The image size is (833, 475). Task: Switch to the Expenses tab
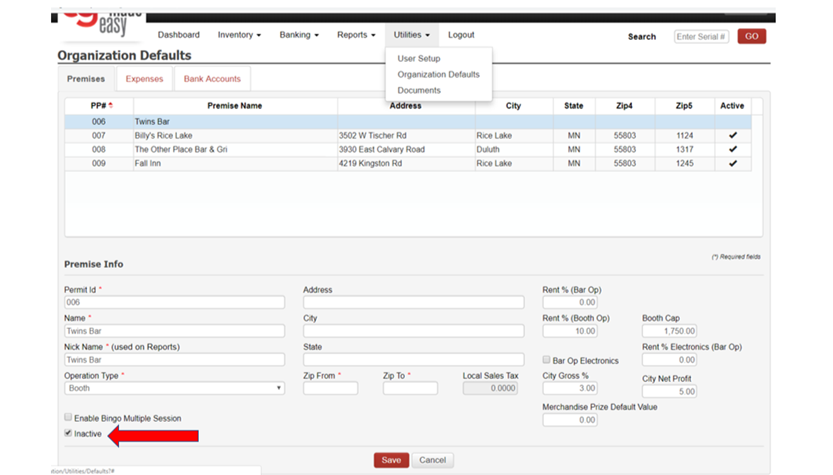coord(144,79)
